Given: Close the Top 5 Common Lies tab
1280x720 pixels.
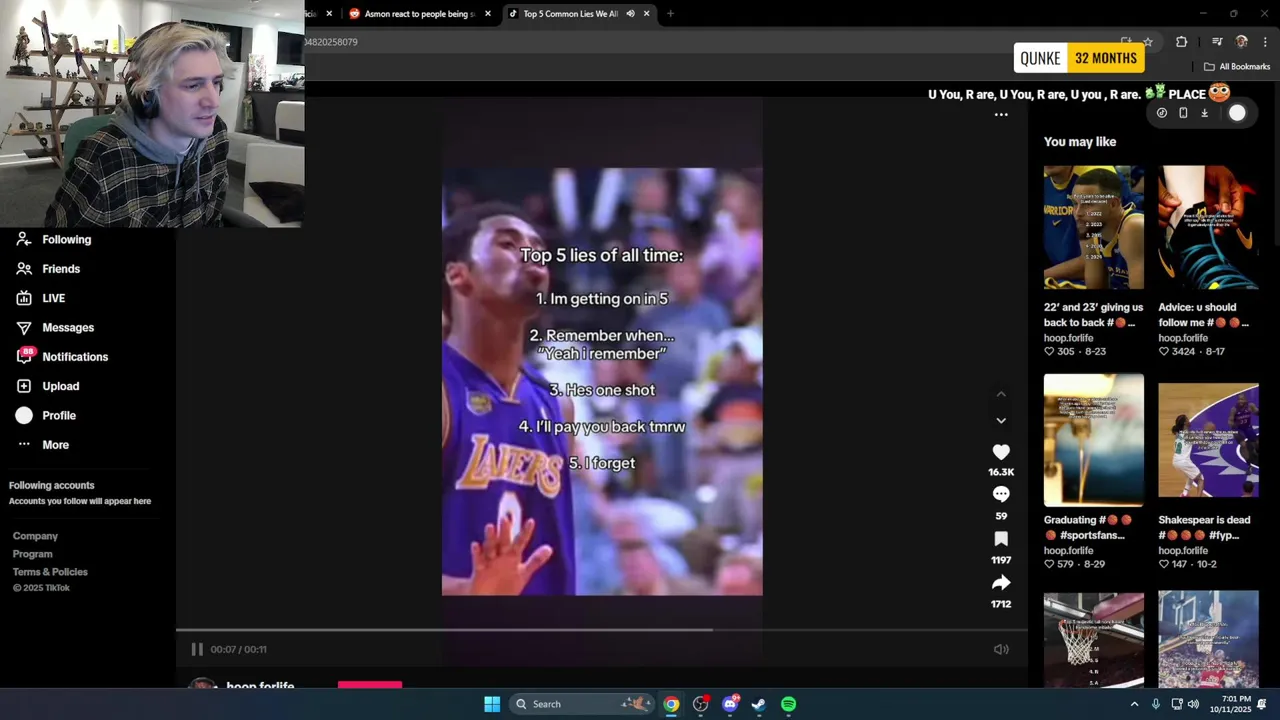Looking at the screenshot, I should pos(647,14).
